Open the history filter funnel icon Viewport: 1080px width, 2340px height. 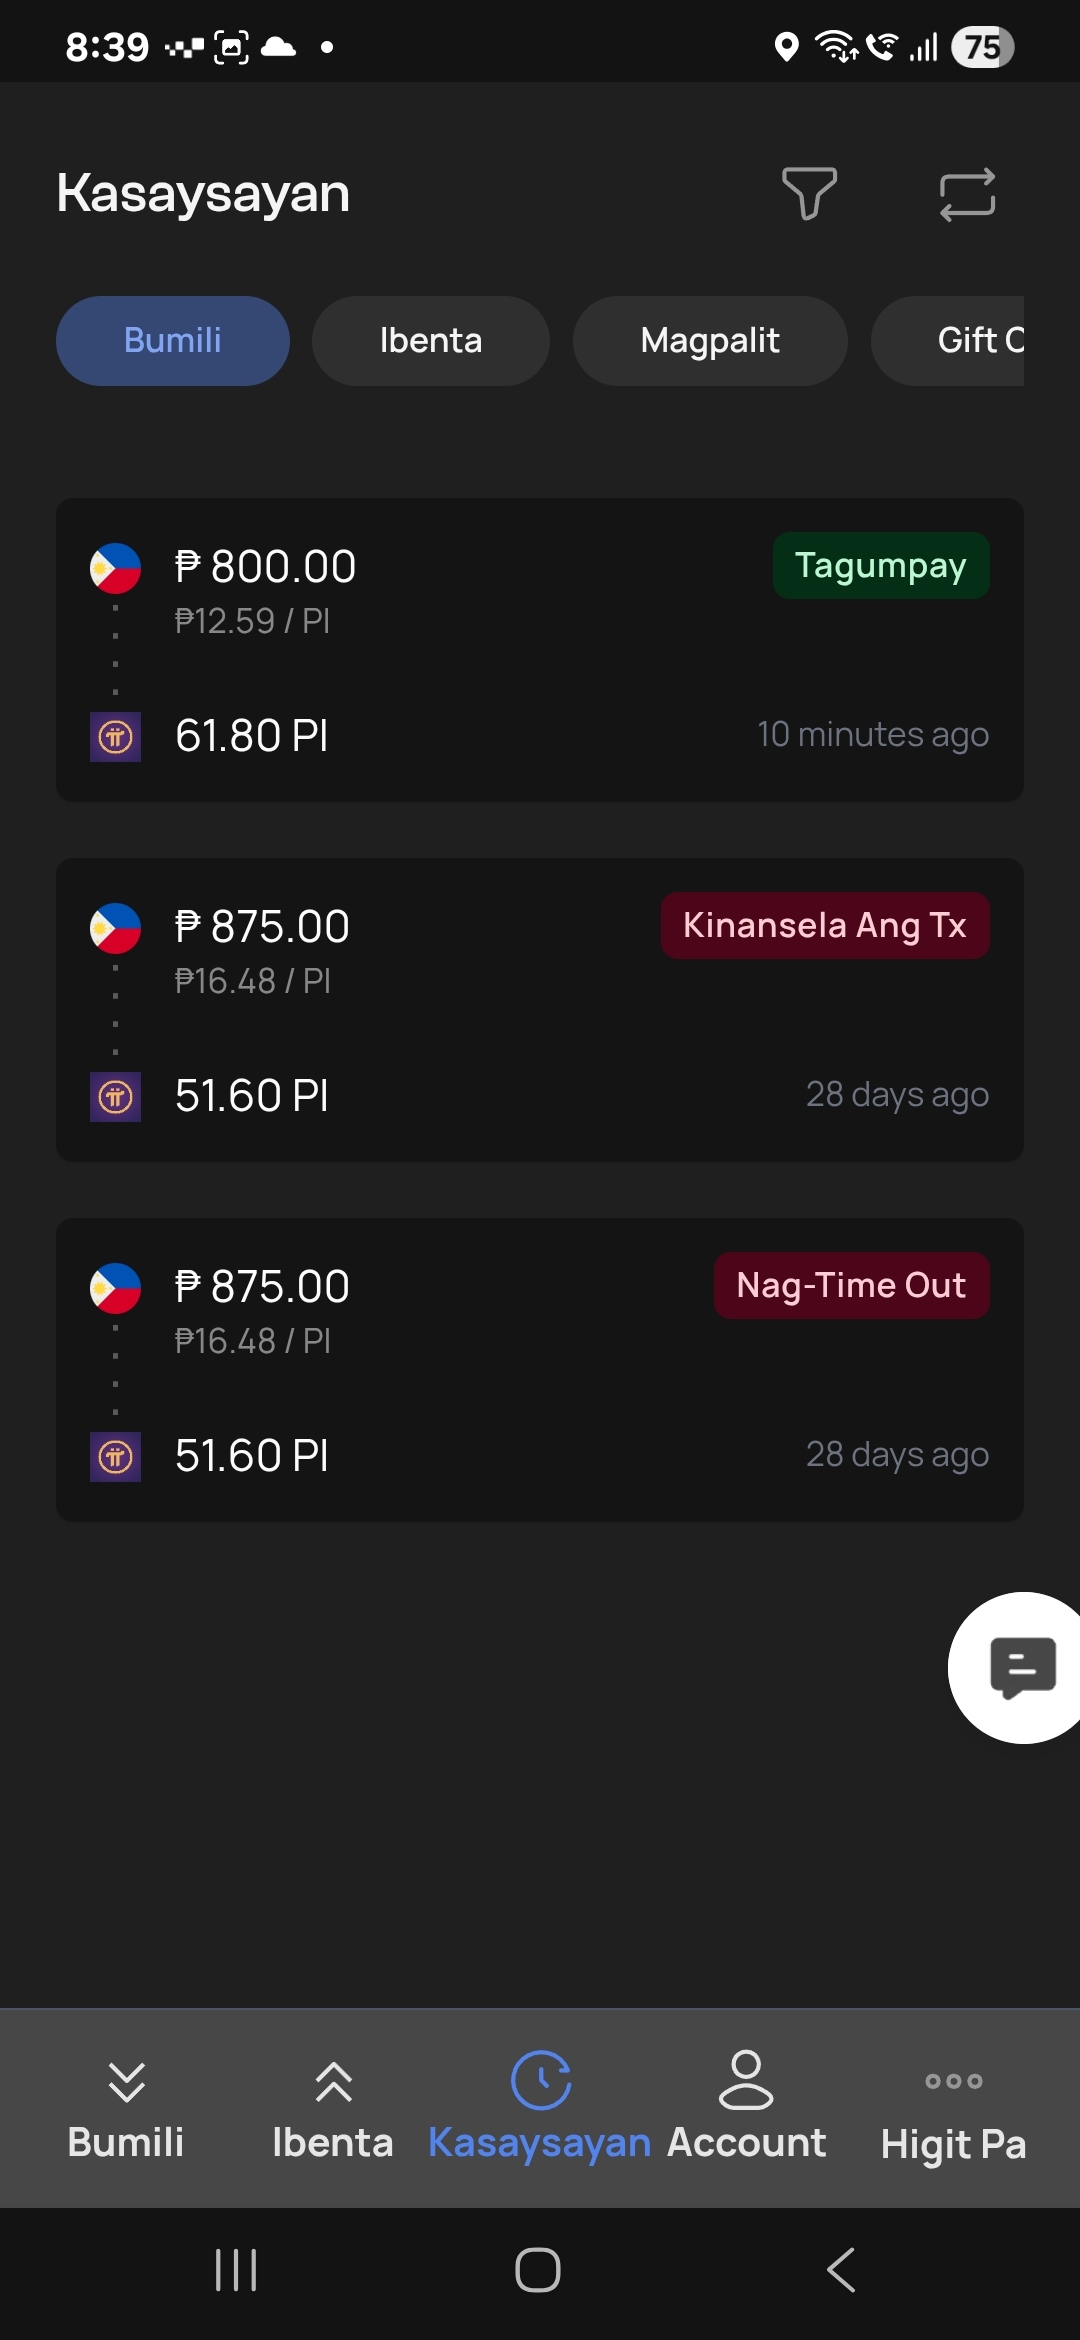tap(808, 193)
